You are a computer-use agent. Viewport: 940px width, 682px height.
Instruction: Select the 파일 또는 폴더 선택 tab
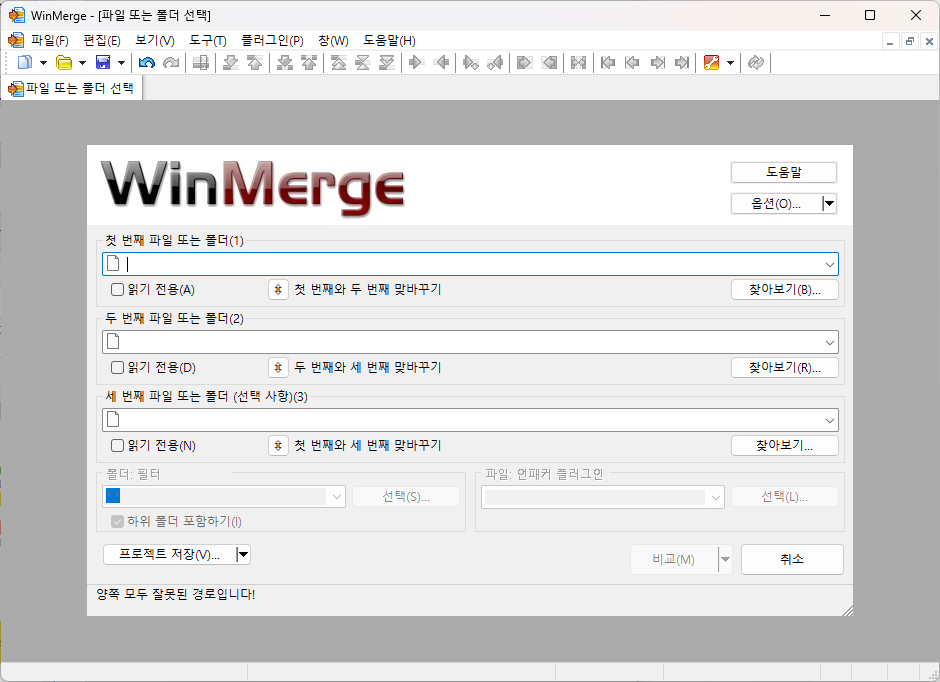coord(72,88)
